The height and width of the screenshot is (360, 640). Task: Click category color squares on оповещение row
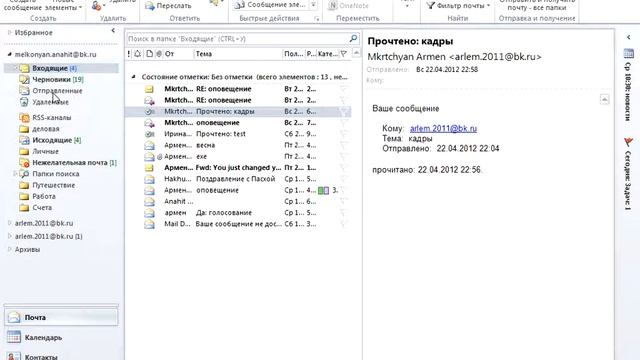tap(323, 190)
